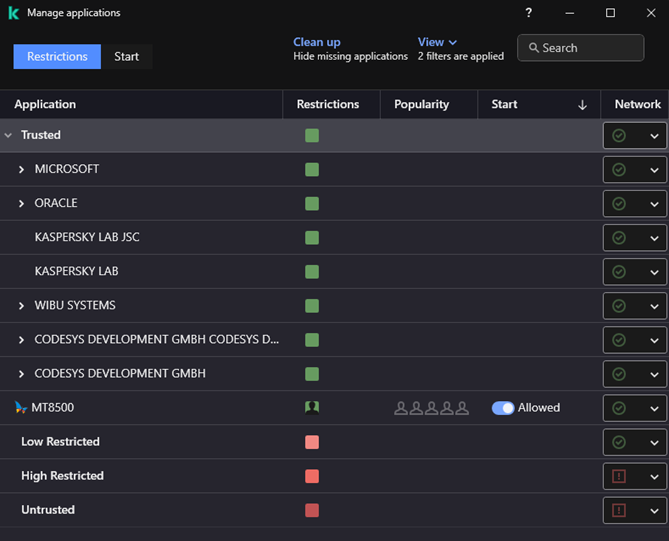Click the 'Hide missing applications' text
The height and width of the screenshot is (541, 669).
coord(350,56)
